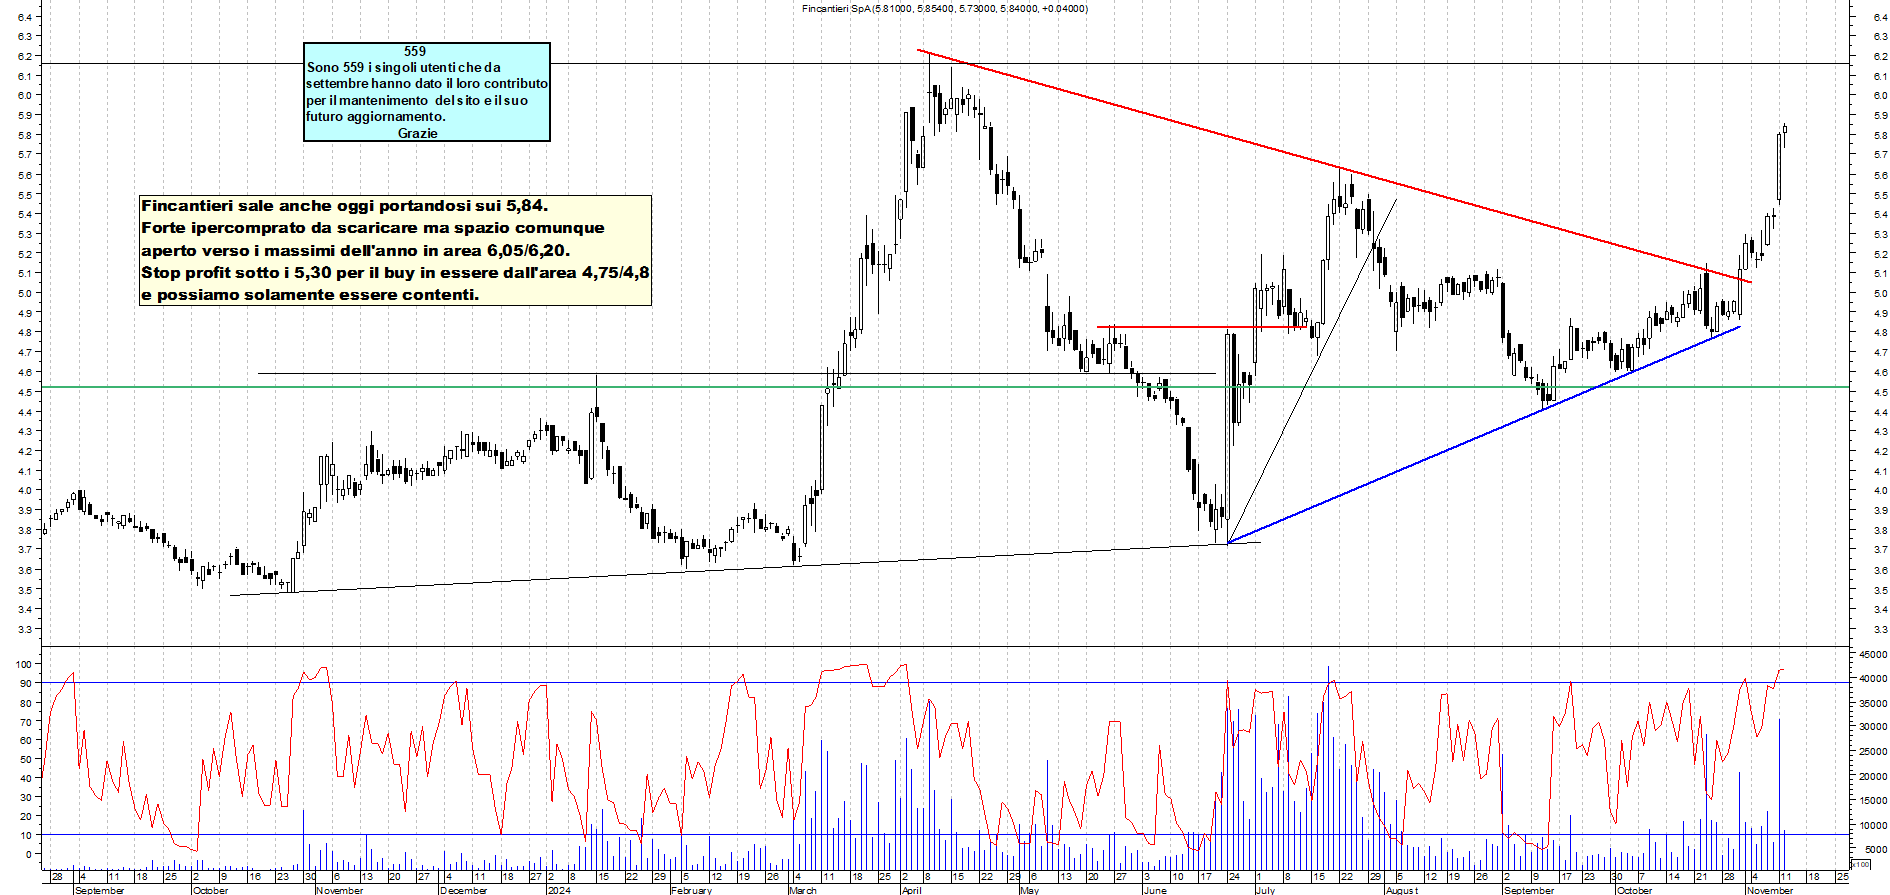Click the 'July' month label
The image size is (1890, 895).
(x=1265, y=890)
